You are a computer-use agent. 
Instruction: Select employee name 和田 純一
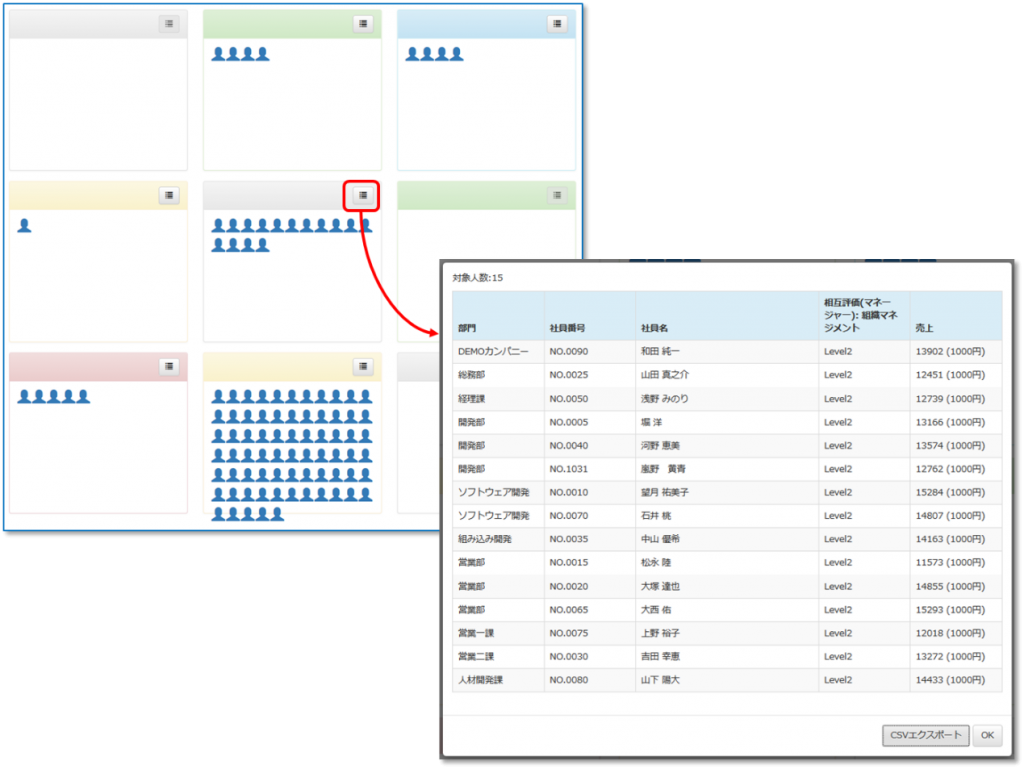[660, 351]
